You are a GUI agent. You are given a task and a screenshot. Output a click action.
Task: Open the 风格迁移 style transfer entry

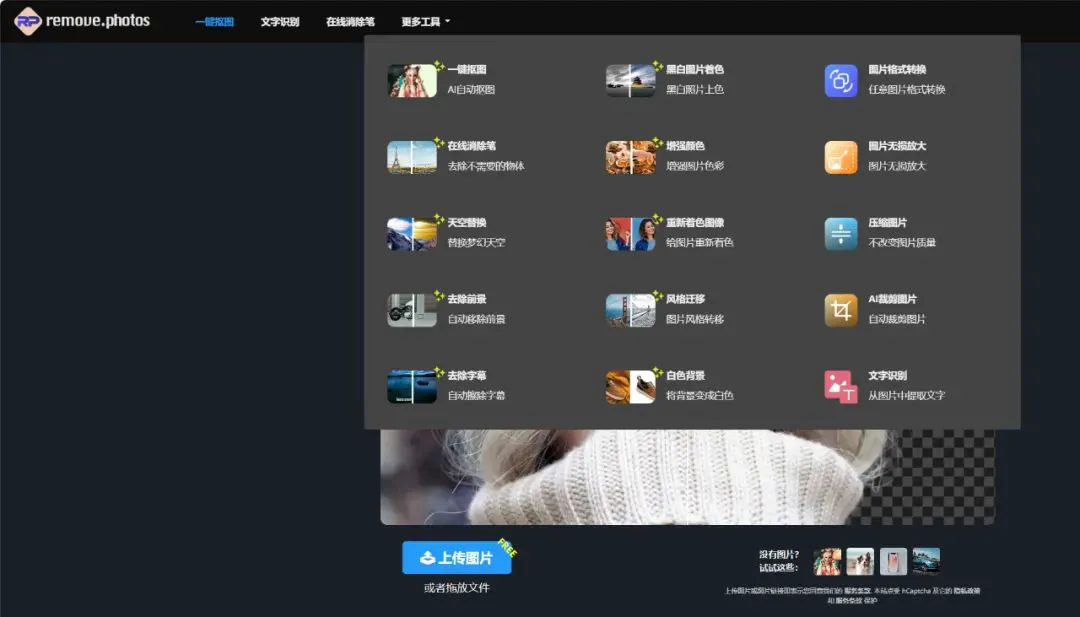pos(686,299)
